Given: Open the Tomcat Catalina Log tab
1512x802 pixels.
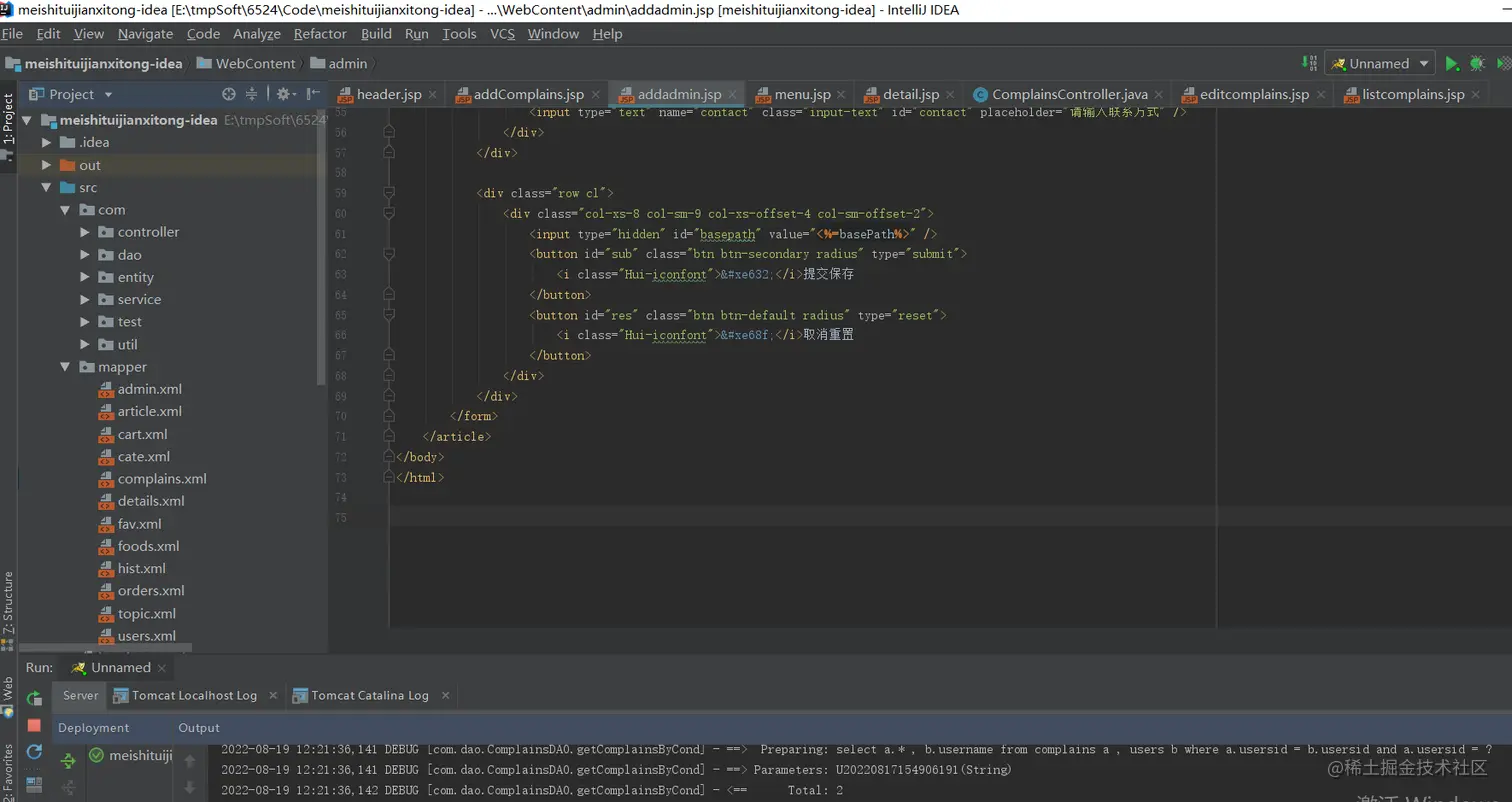Looking at the screenshot, I should click(370, 695).
